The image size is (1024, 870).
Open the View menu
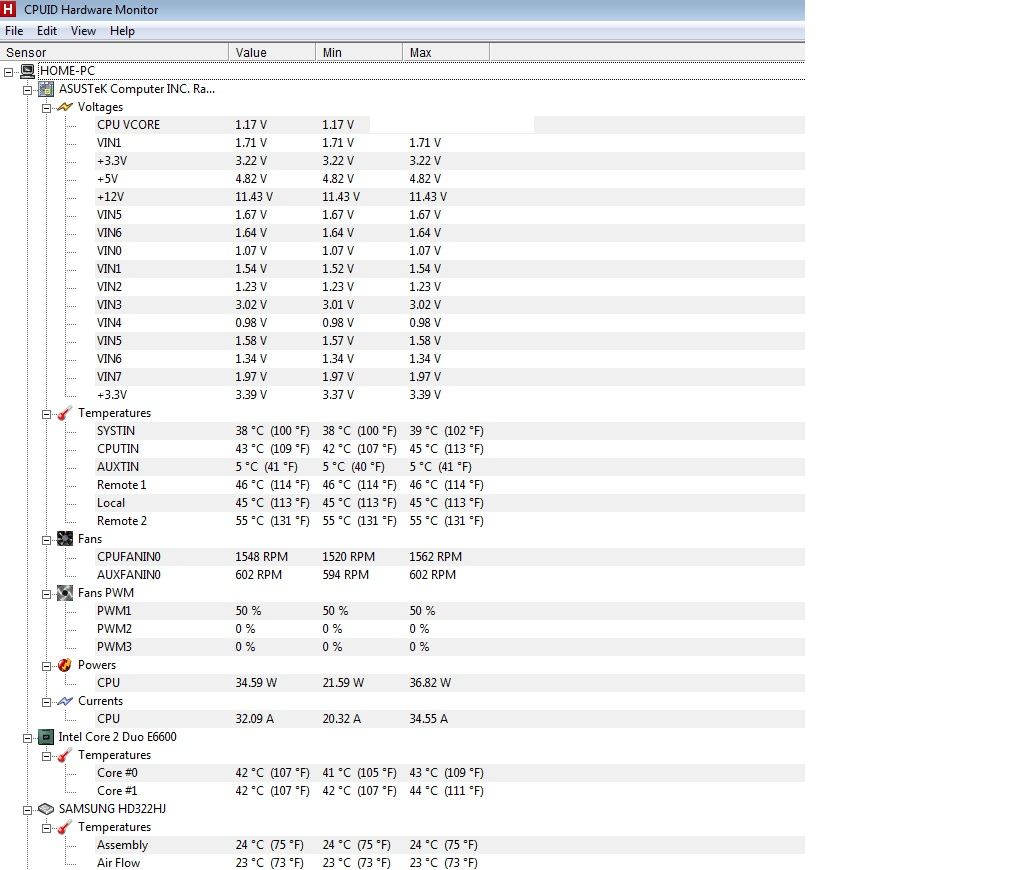coord(83,31)
